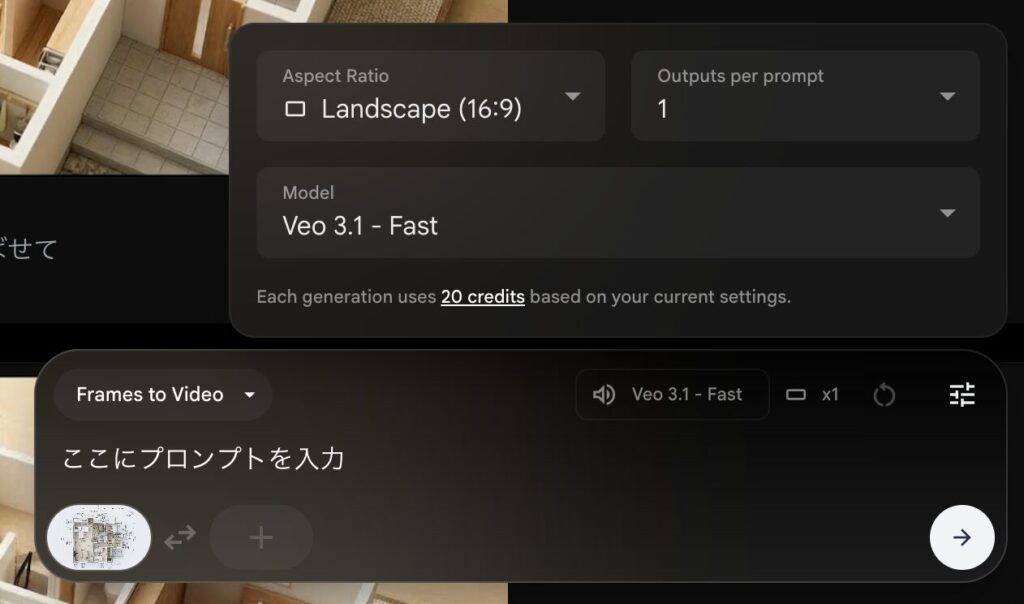The width and height of the screenshot is (1024, 604).
Task: Click the circular refresh icon in prompt bar
Action: pyautogui.click(x=886, y=395)
